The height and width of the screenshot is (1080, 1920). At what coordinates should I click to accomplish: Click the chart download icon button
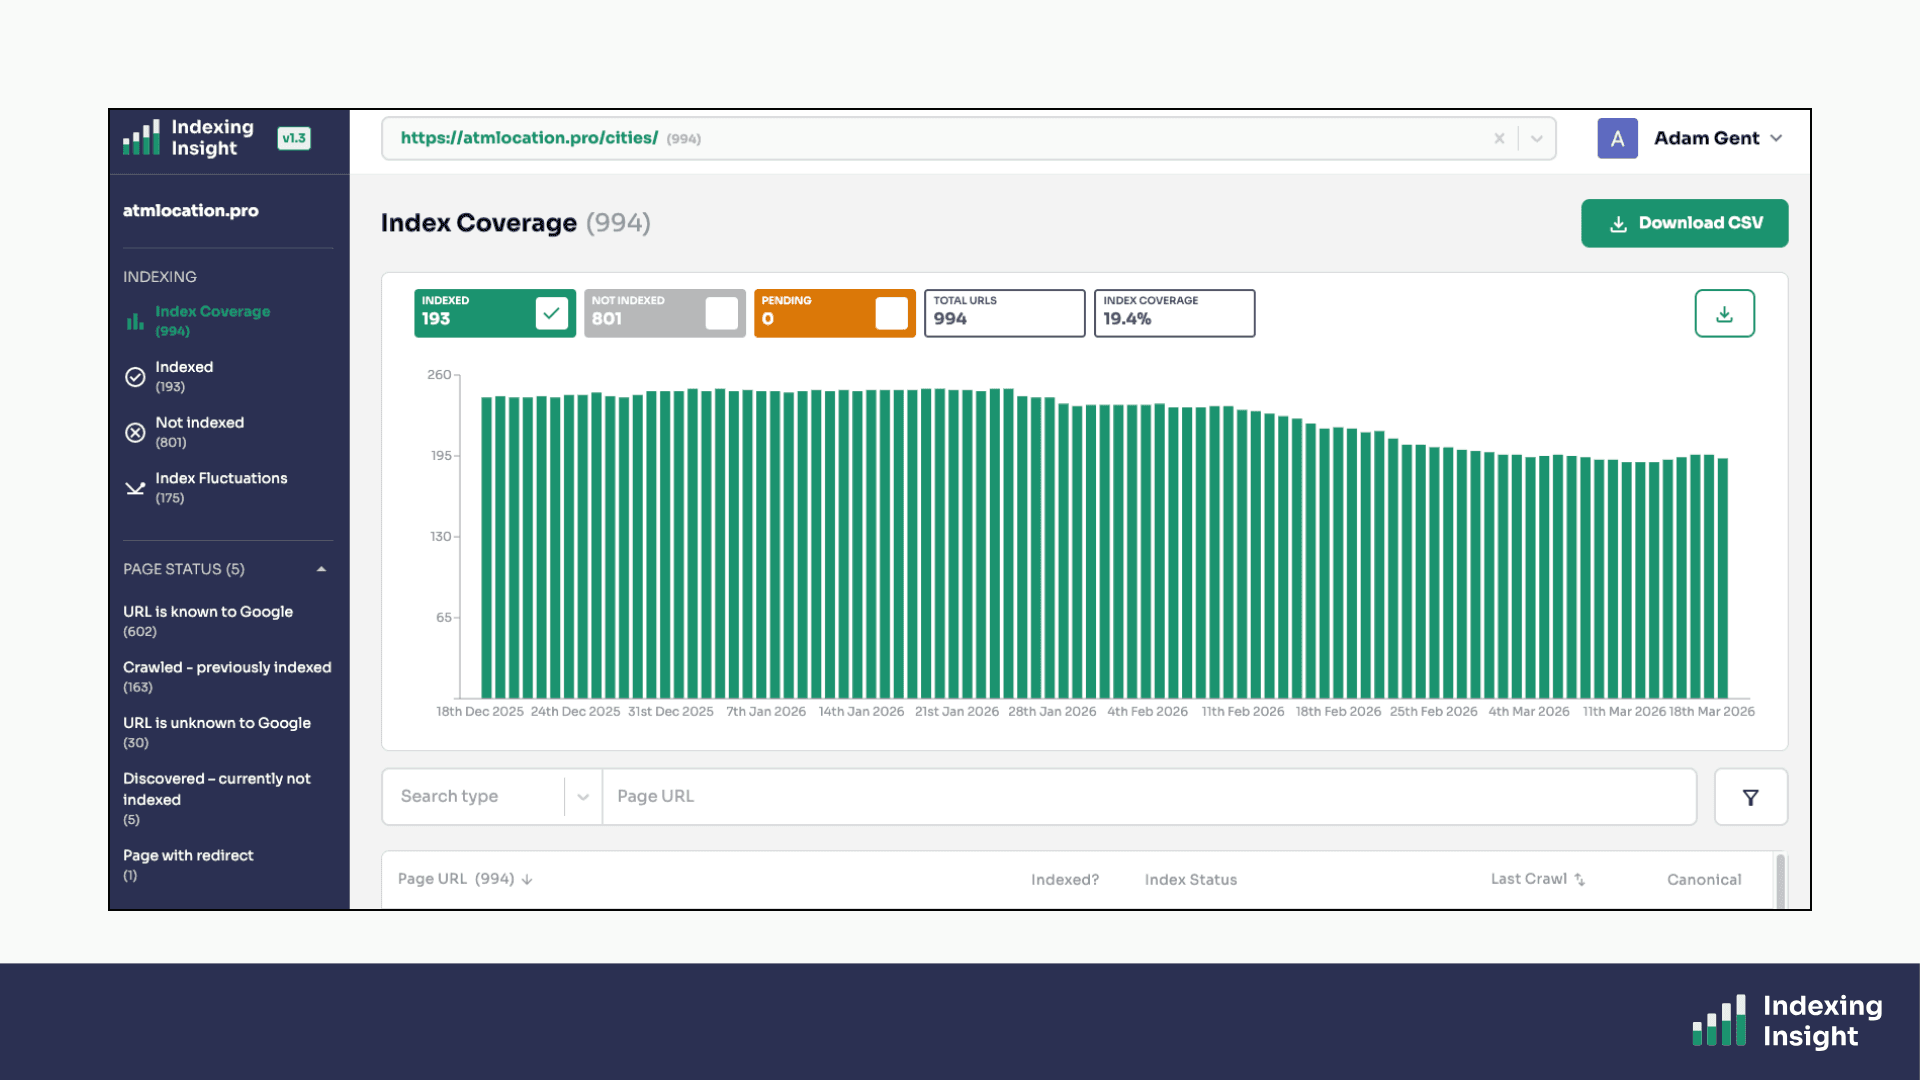tap(1724, 314)
